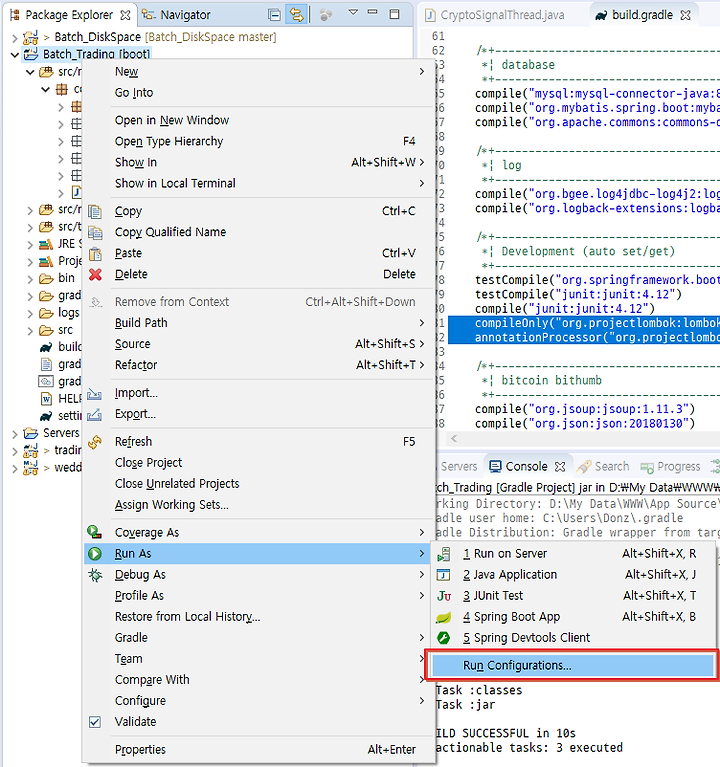This screenshot has height=767, width=720.
Task: Choose Run Configurations... entry
Action: pyautogui.click(x=572, y=666)
